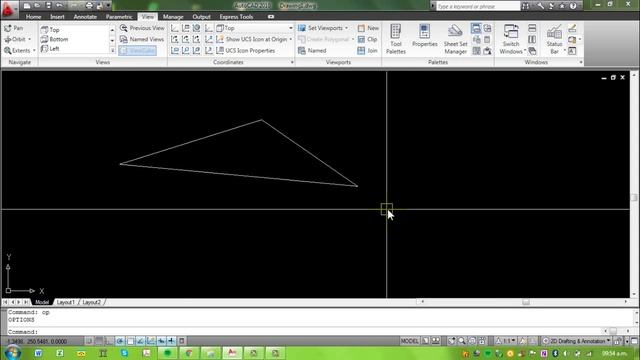
Task: Click the Tile Vertically windows icon
Action: point(532,40)
